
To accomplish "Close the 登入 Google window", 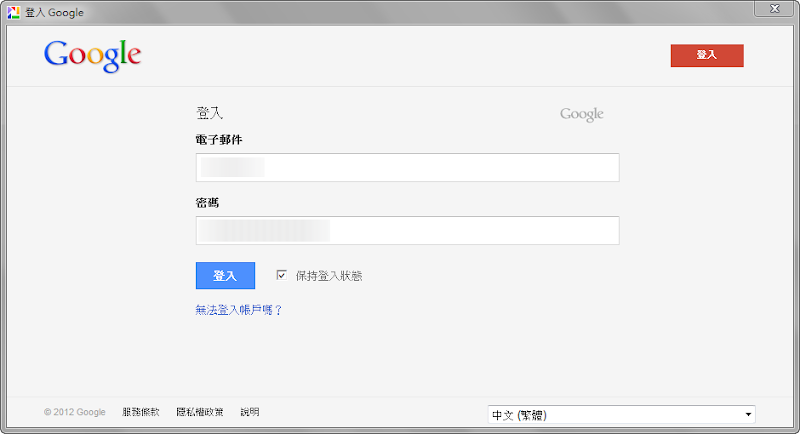I will [x=774, y=9].
